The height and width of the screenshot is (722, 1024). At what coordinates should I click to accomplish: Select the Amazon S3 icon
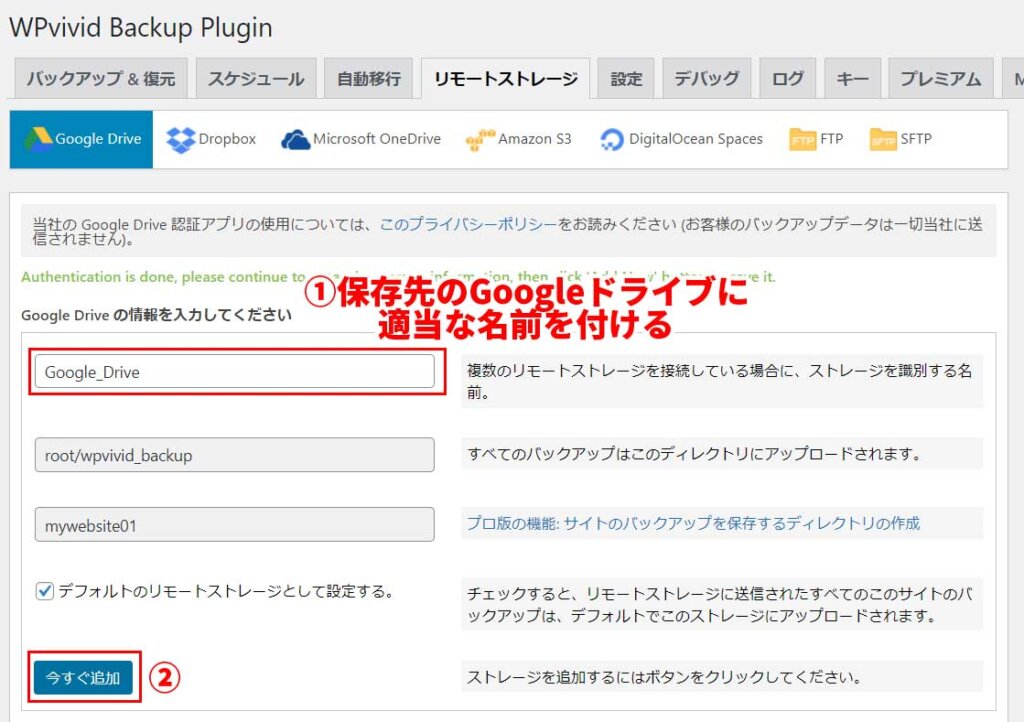pyautogui.click(x=480, y=140)
